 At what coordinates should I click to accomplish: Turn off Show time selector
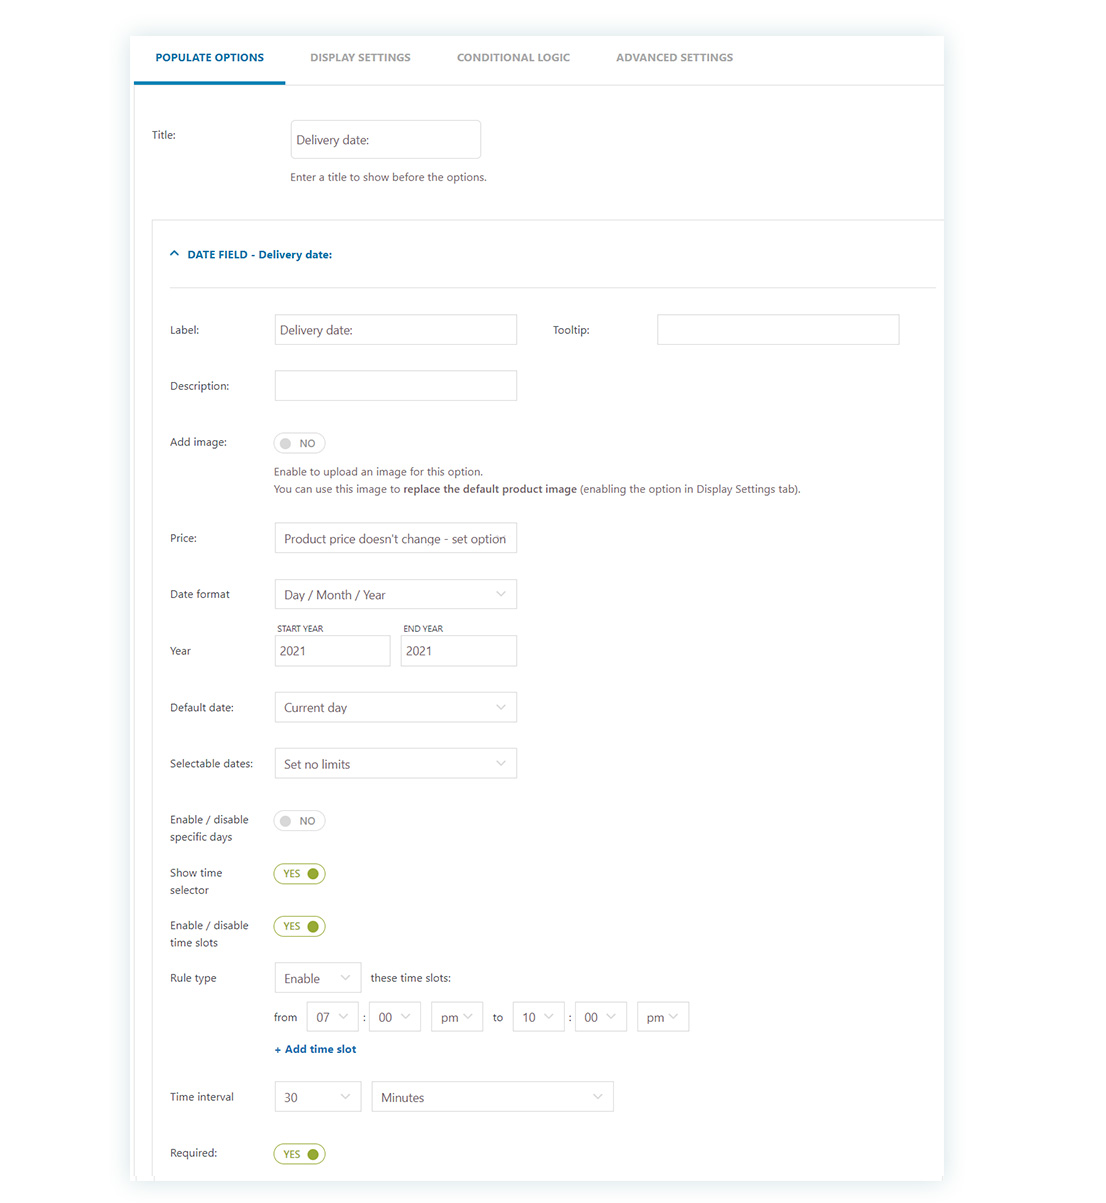click(x=299, y=874)
